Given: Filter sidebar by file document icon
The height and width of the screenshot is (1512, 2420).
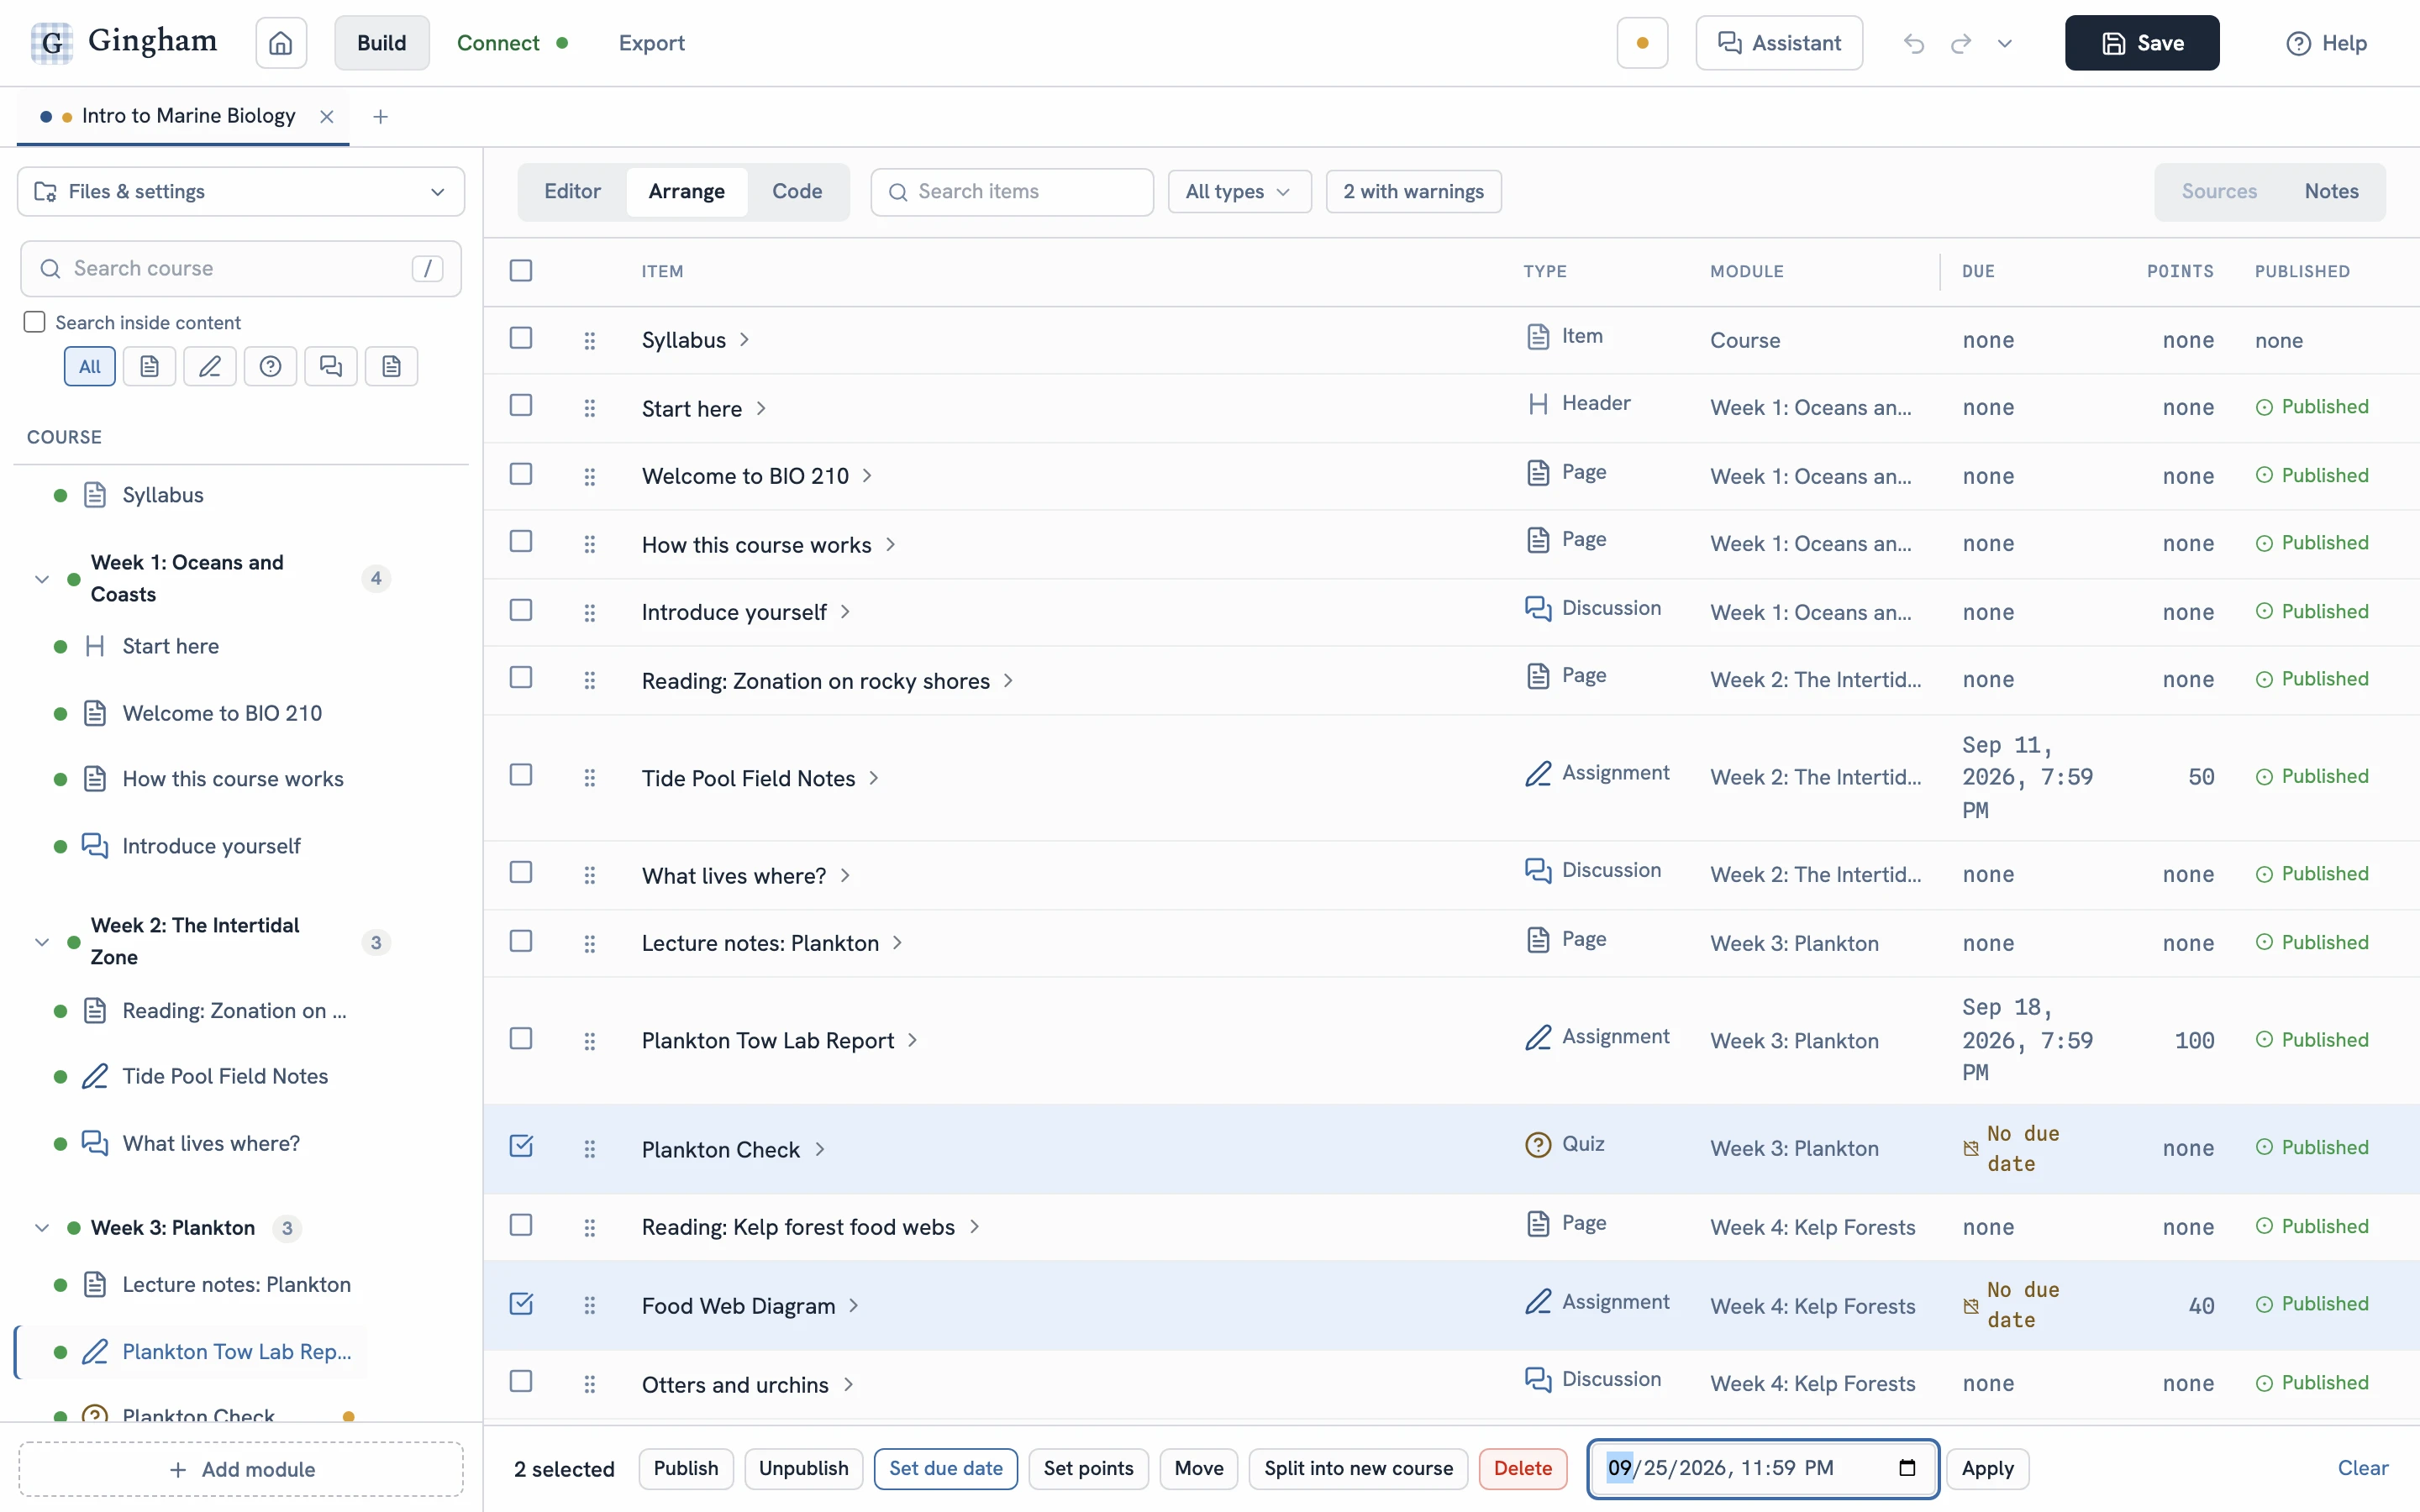Looking at the screenshot, I should 392,366.
